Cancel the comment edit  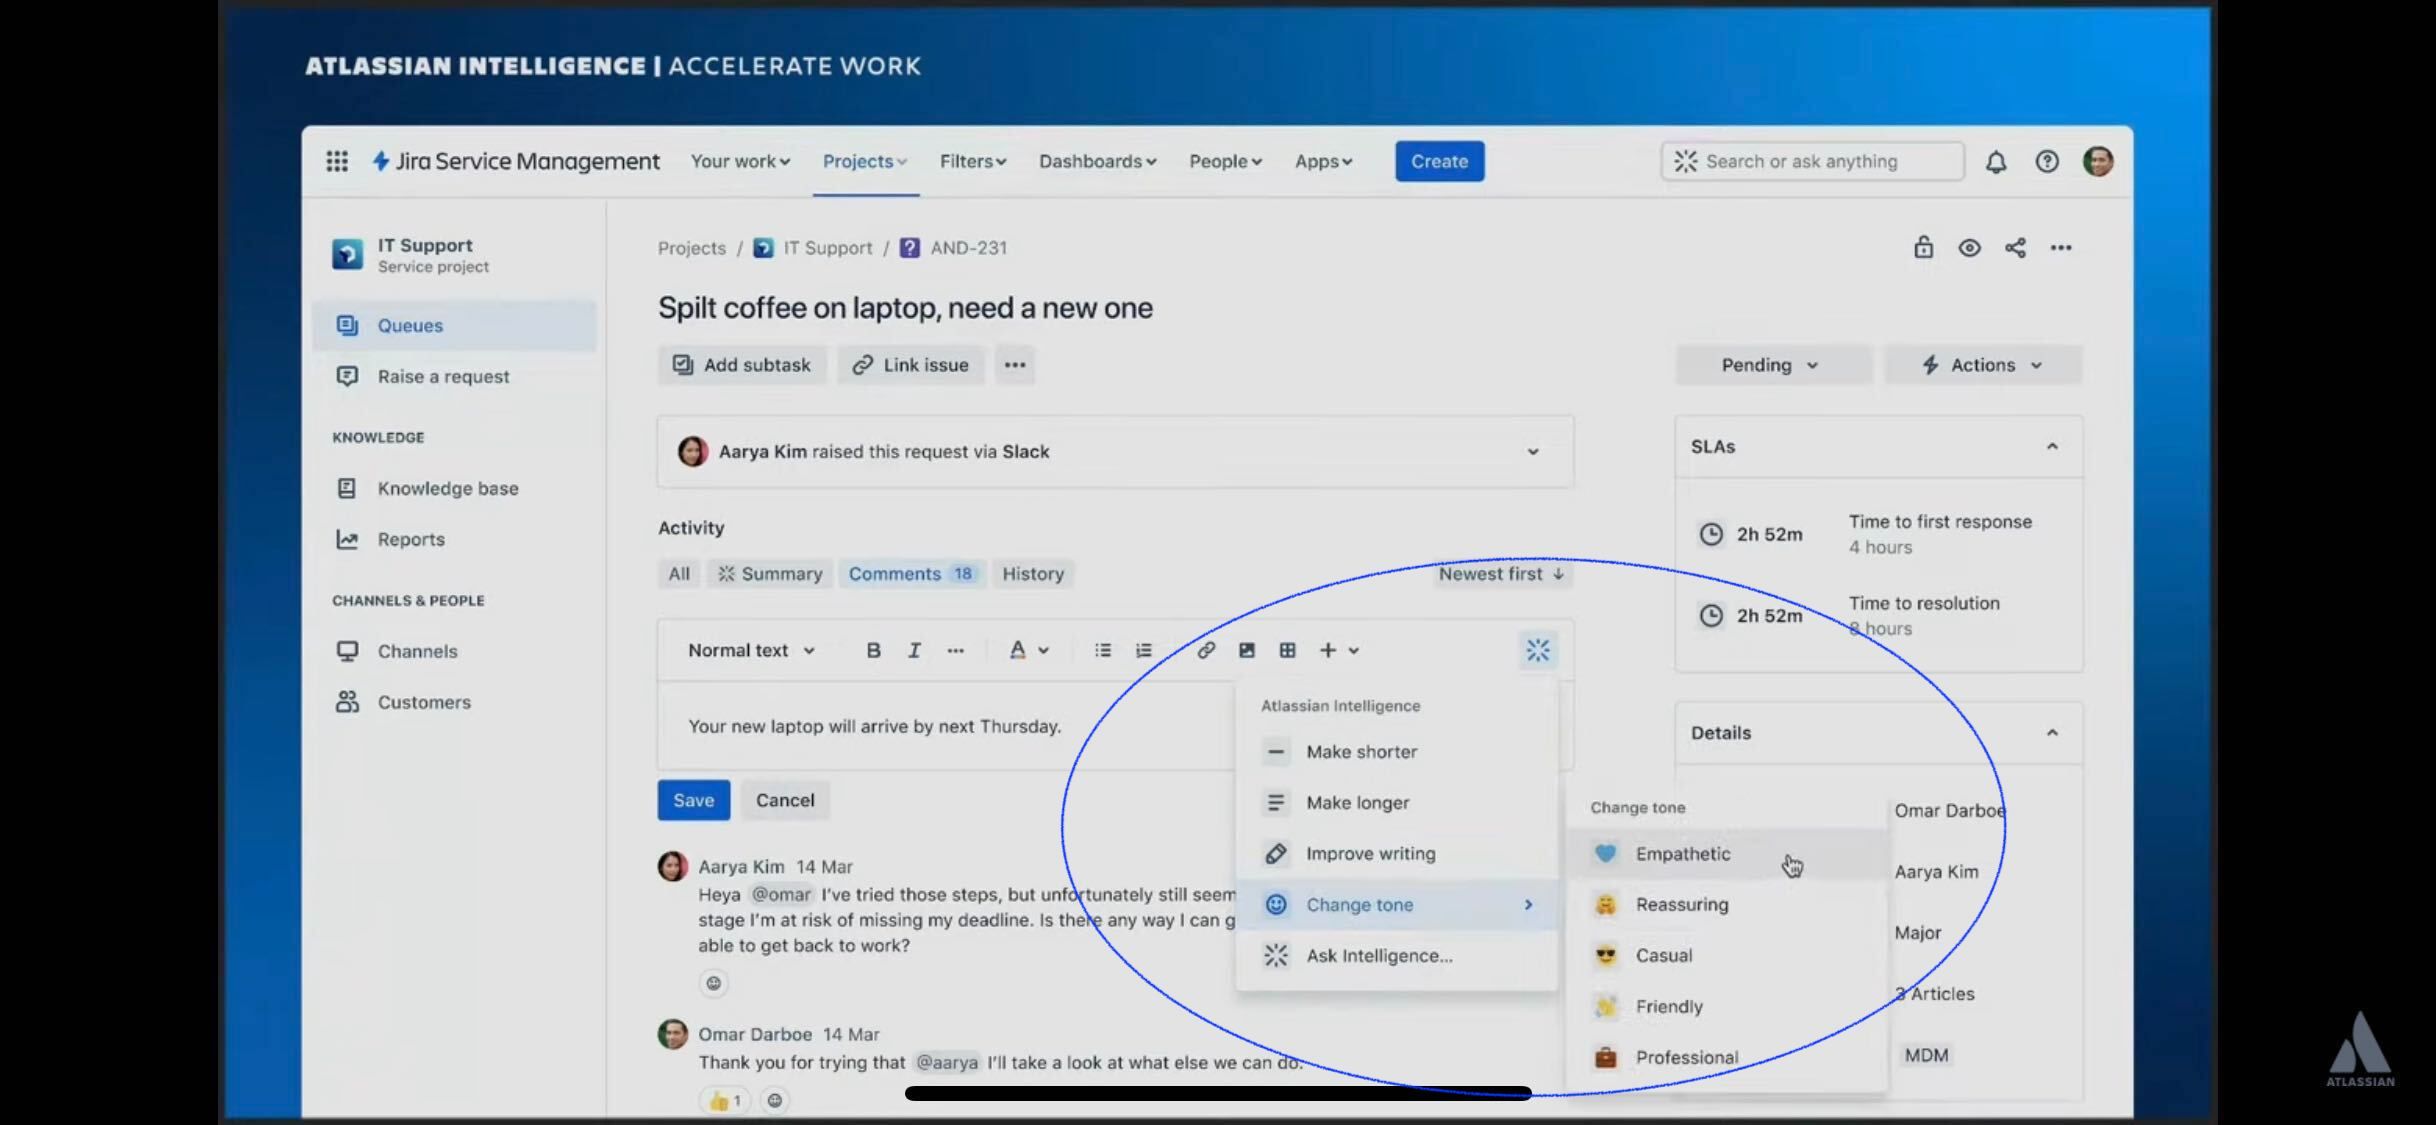[x=785, y=800]
